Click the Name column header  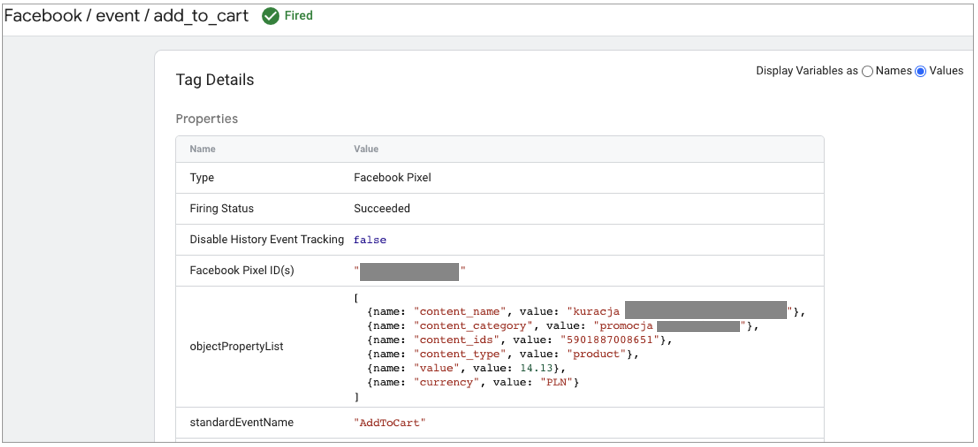[x=203, y=149]
